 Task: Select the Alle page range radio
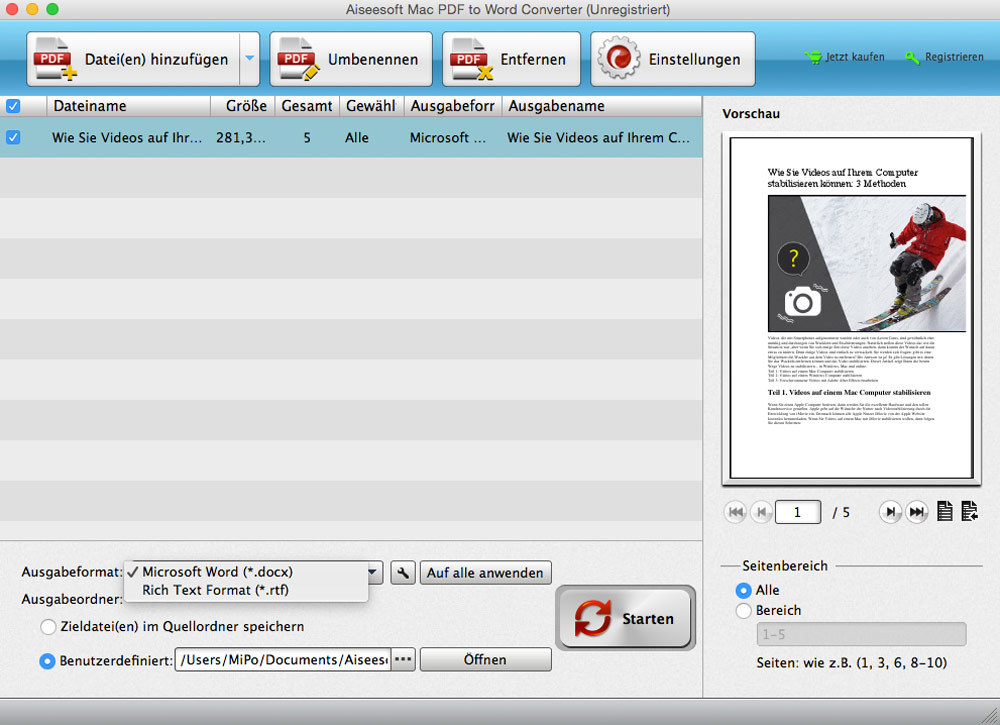coord(743,590)
